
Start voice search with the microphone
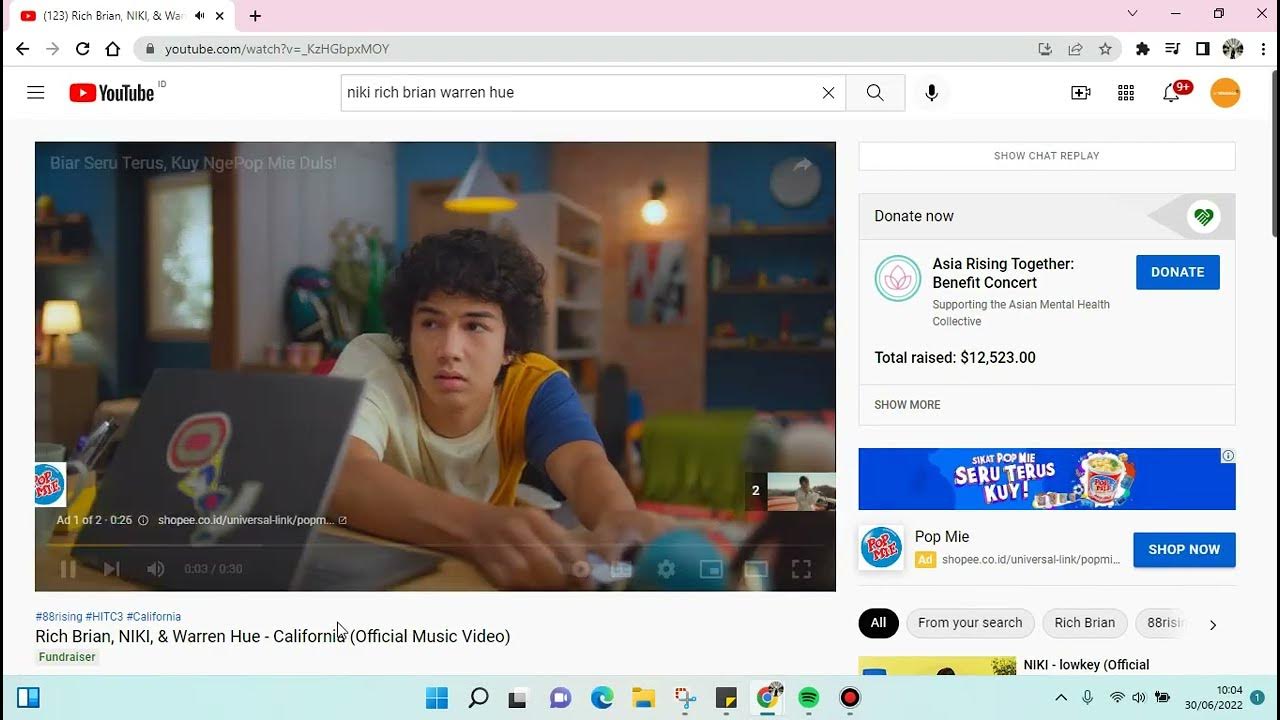tap(931, 93)
